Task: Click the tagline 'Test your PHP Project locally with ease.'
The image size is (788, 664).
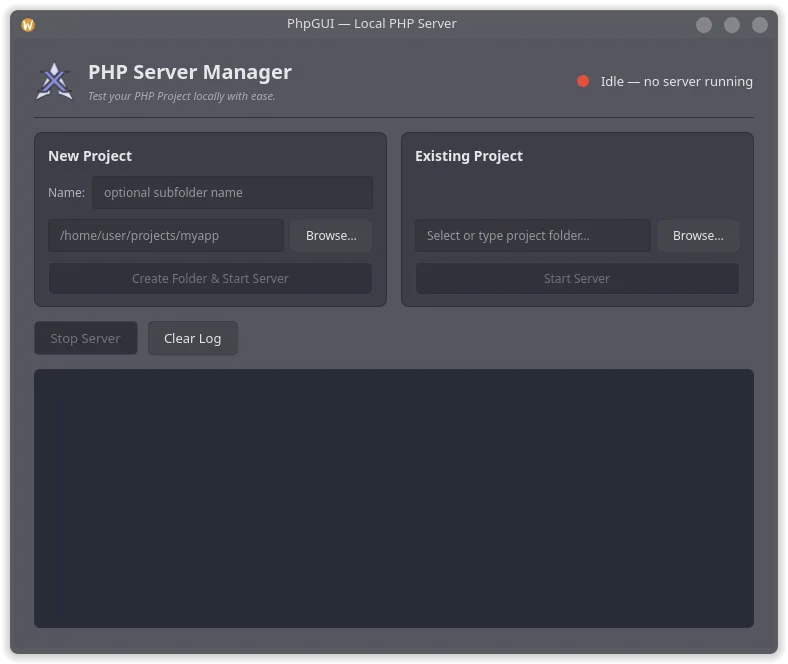Action: click(x=181, y=96)
